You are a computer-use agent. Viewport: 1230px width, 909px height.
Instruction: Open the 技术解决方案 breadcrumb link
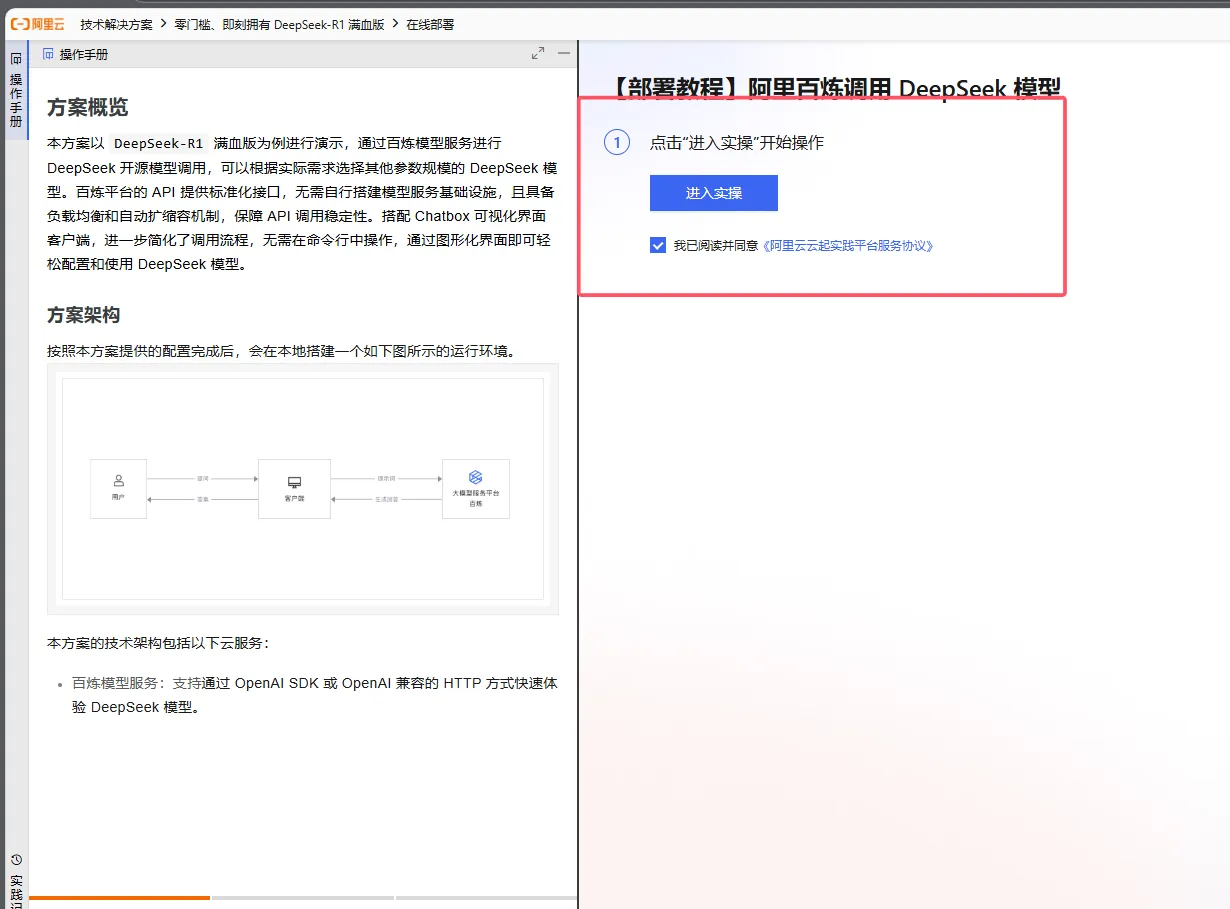(117, 24)
